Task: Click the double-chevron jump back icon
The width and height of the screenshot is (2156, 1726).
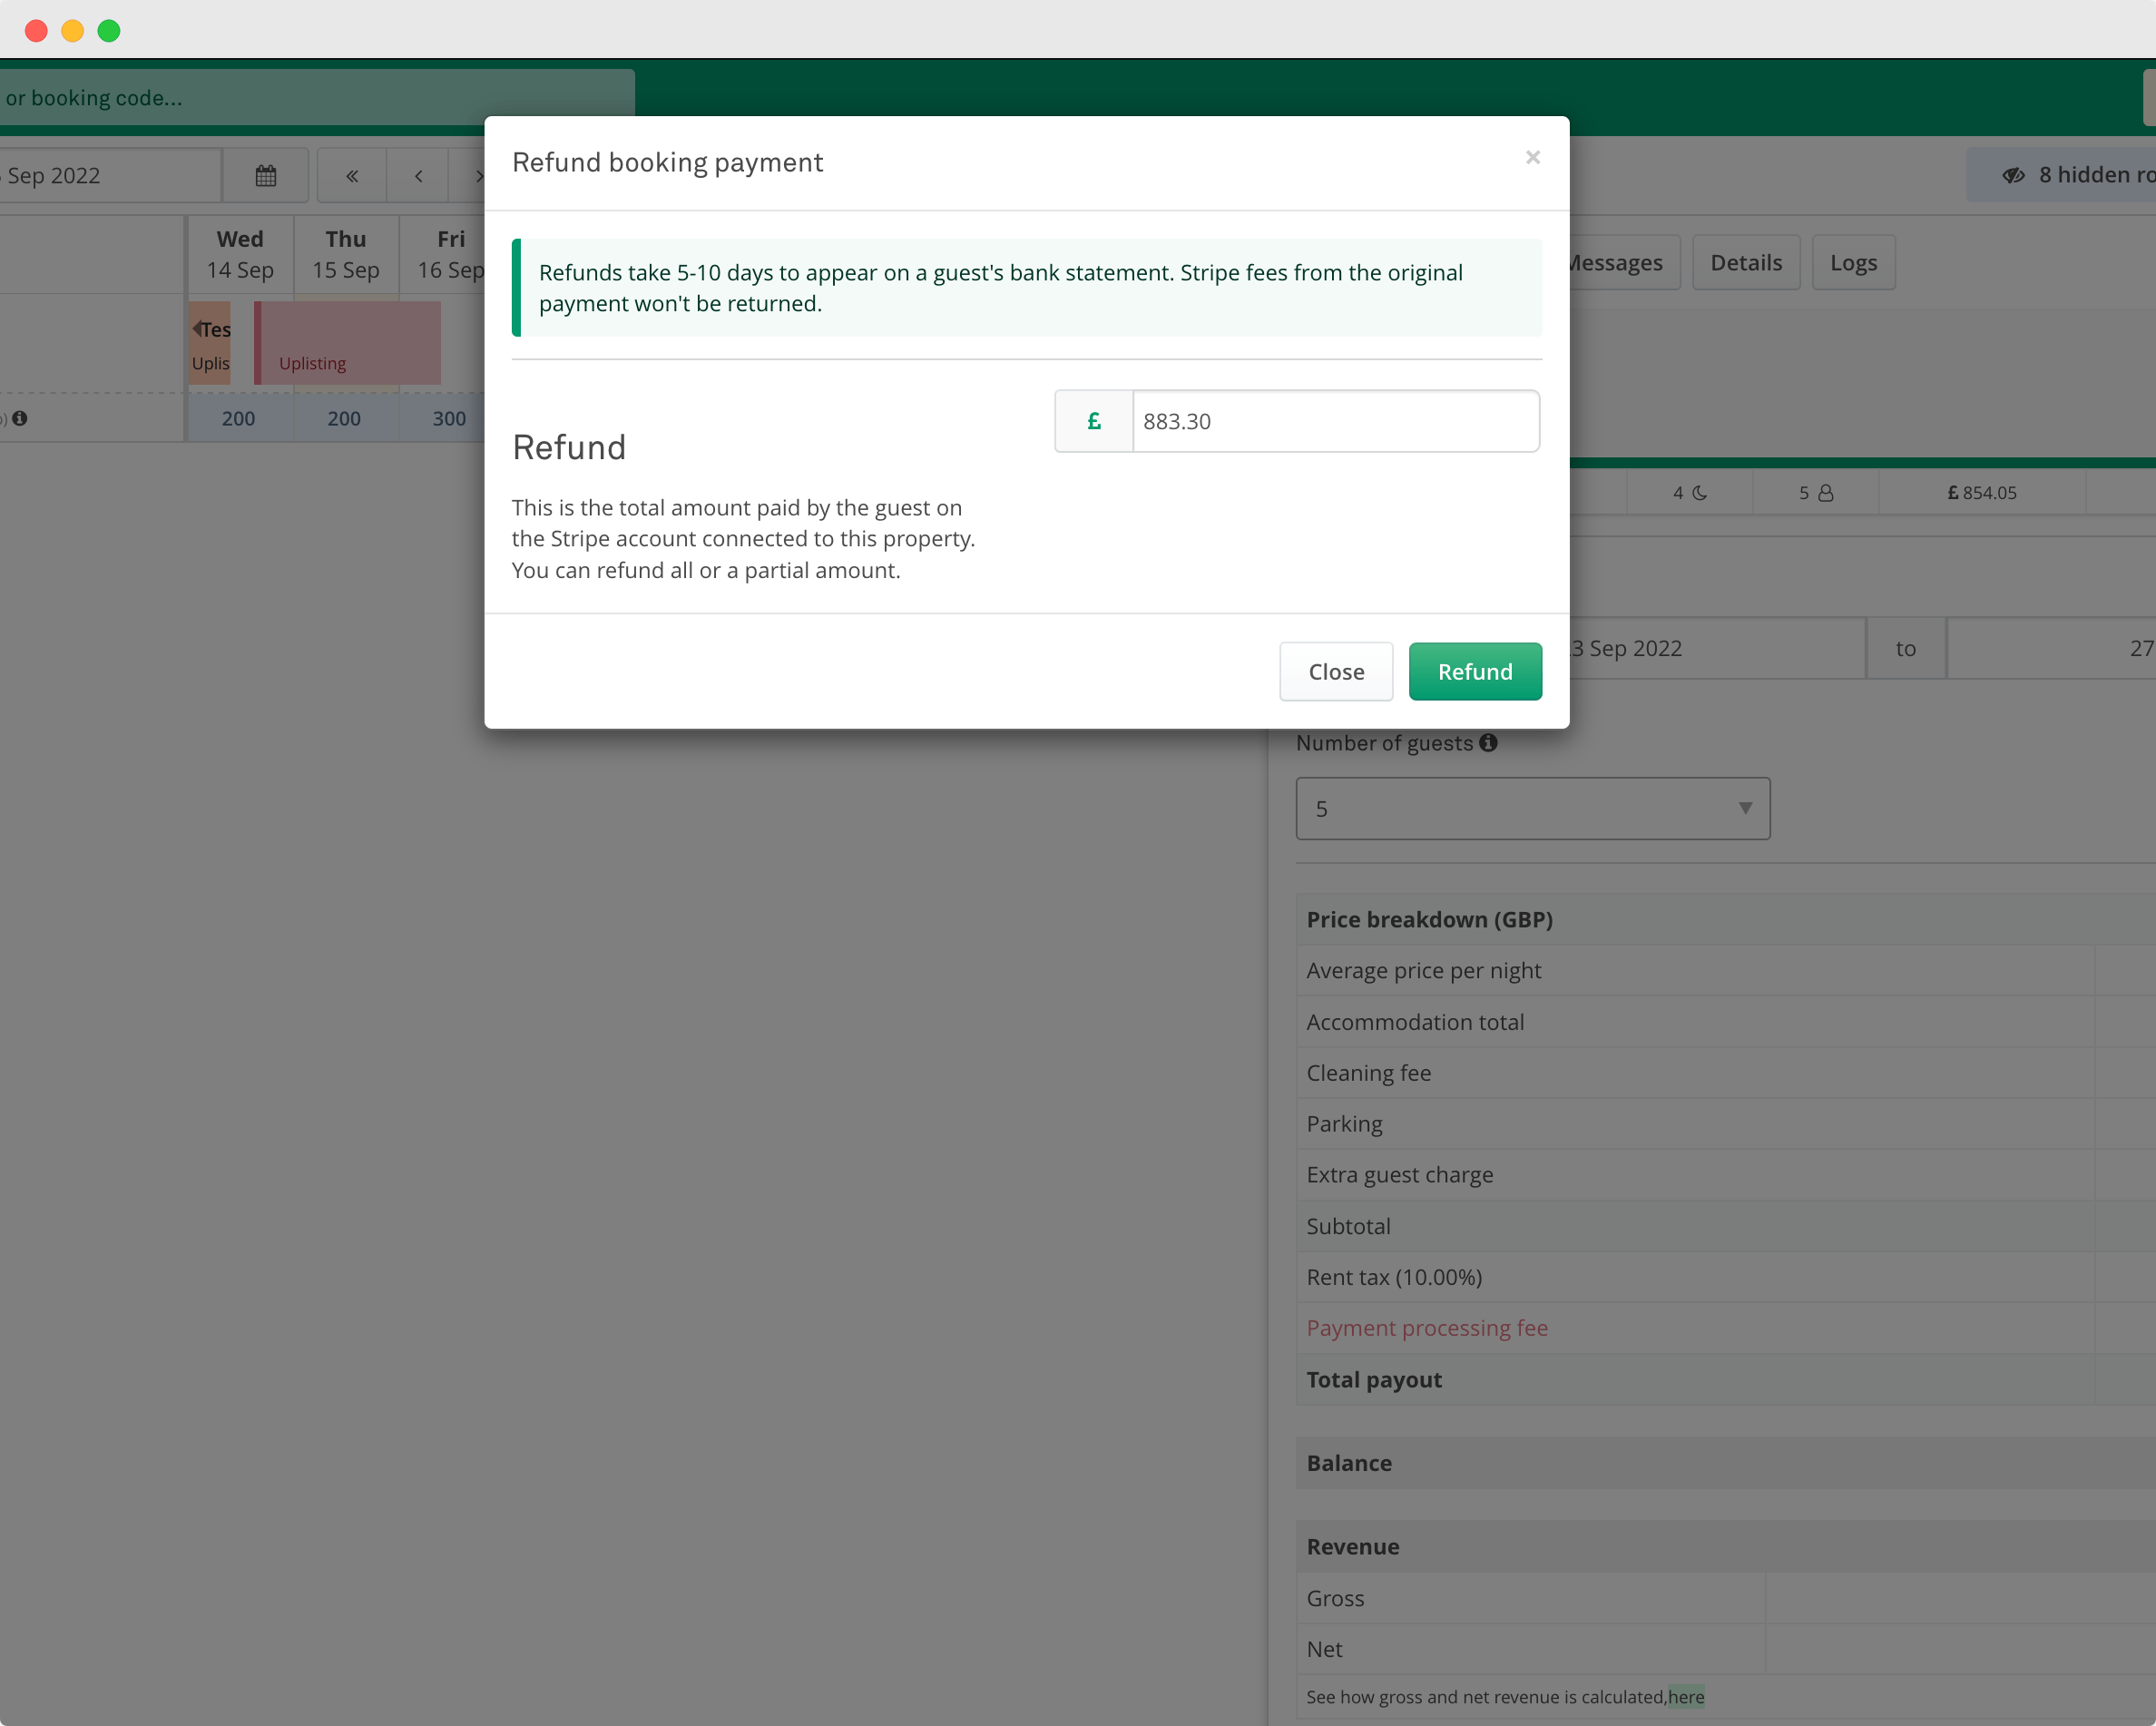Action: (x=351, y=175)
